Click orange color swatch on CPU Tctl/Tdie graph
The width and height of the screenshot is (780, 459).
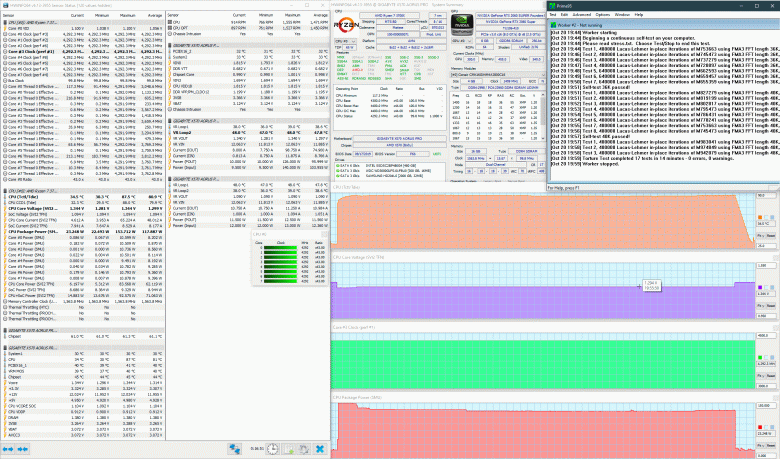click(760, 217)
